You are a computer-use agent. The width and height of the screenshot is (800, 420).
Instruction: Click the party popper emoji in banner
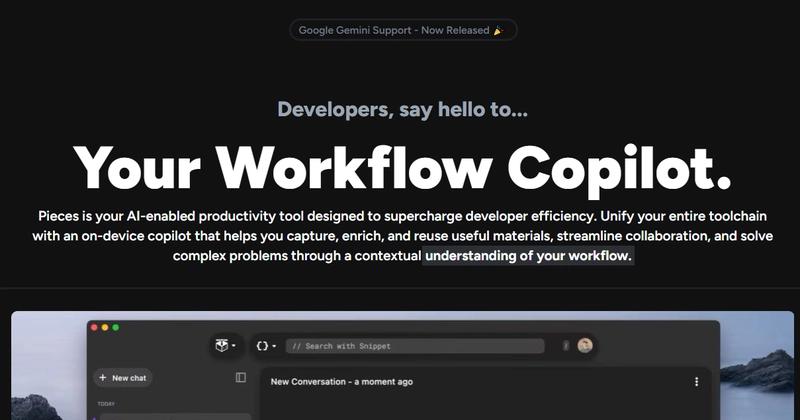pos(498,31)
